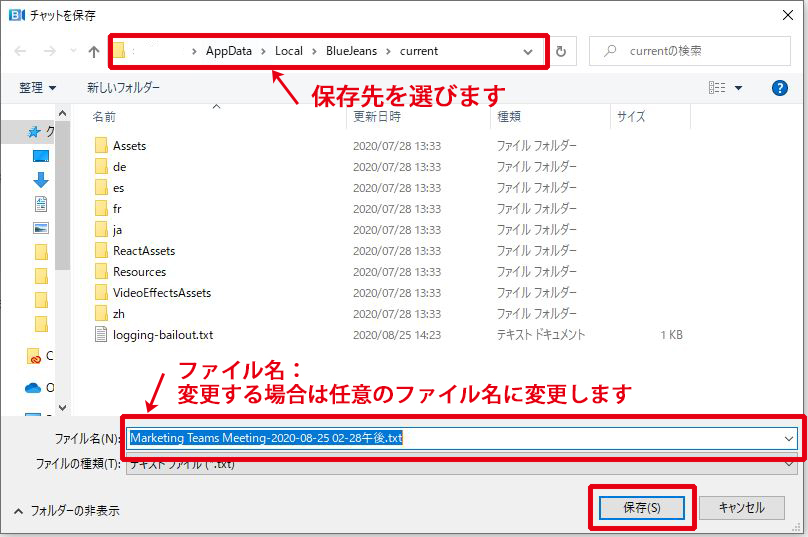808x537 pixels.
Task: Select the fr folder
Action: (x=117, y=209)
